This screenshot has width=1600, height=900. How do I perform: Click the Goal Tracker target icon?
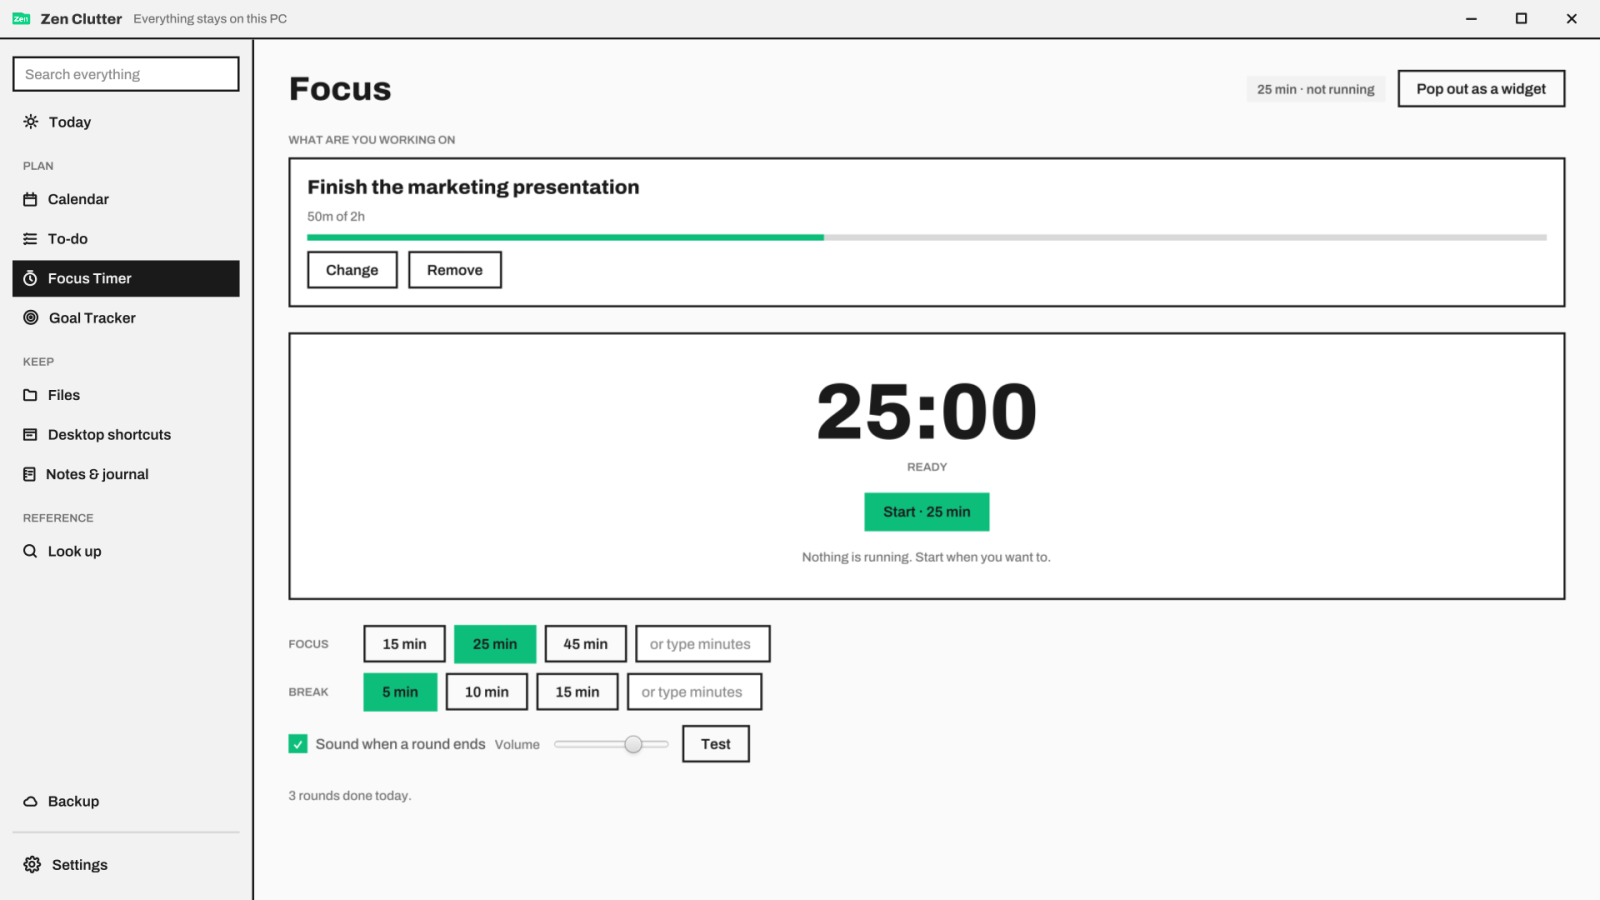[31, 318]
